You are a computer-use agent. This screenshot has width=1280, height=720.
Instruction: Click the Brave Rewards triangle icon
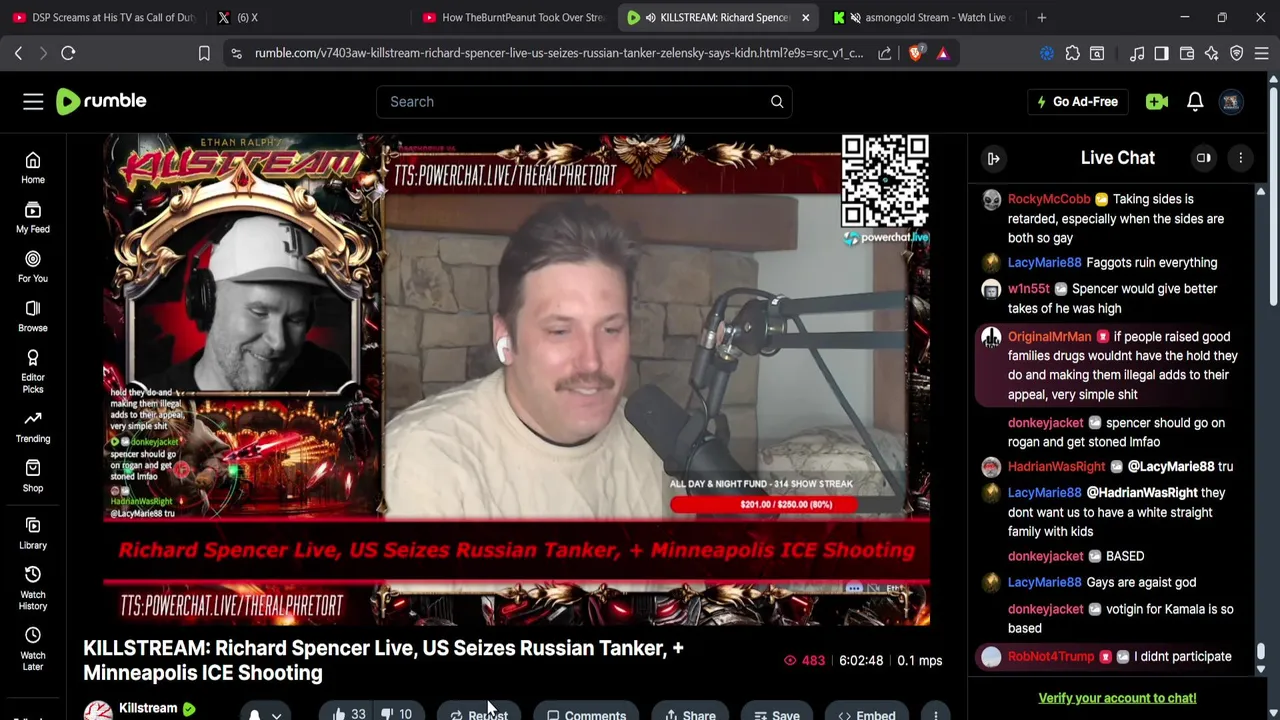click(x=942, y=53)
